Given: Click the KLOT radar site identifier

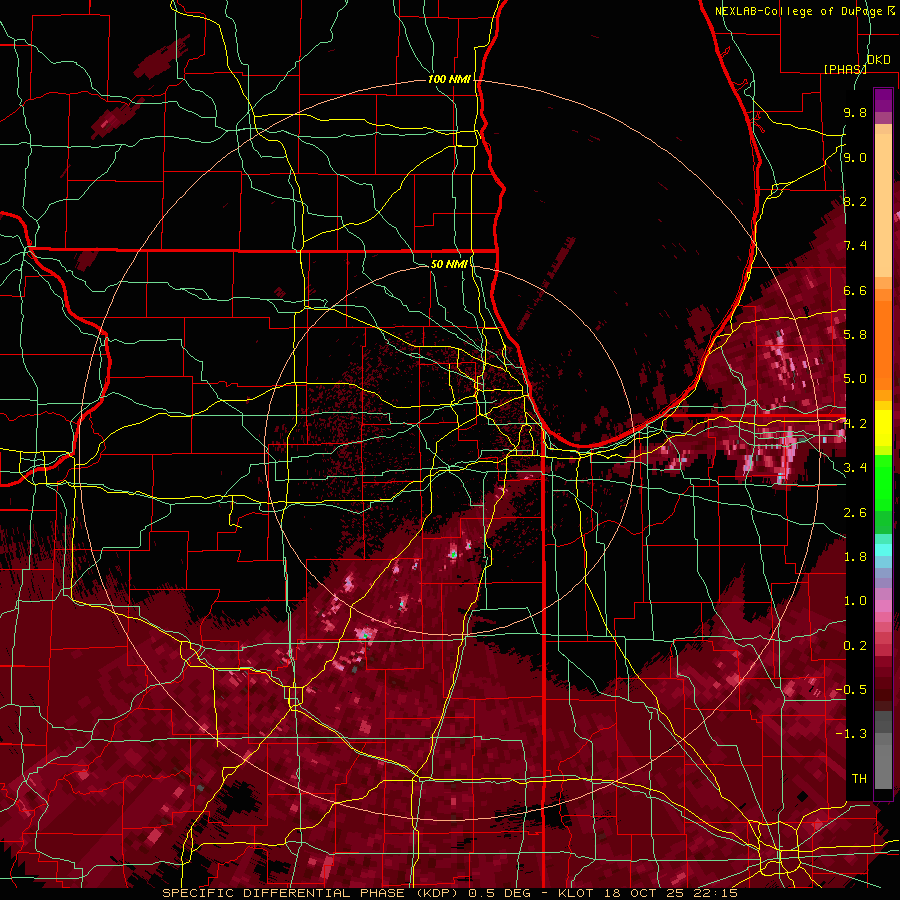Looking at the screenshot, I should (x=577, y=893).
